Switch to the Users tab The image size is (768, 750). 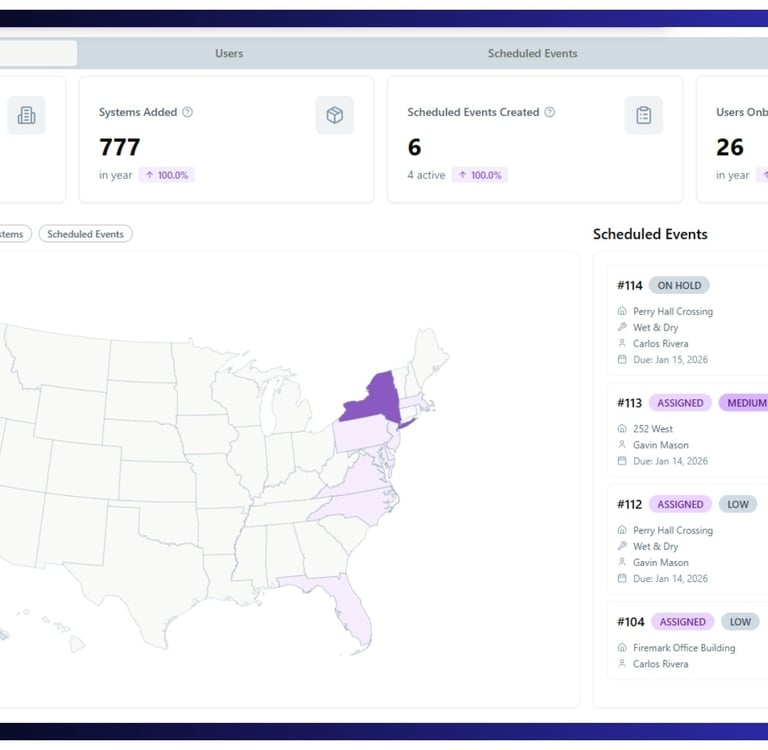[x=229, y=53]
